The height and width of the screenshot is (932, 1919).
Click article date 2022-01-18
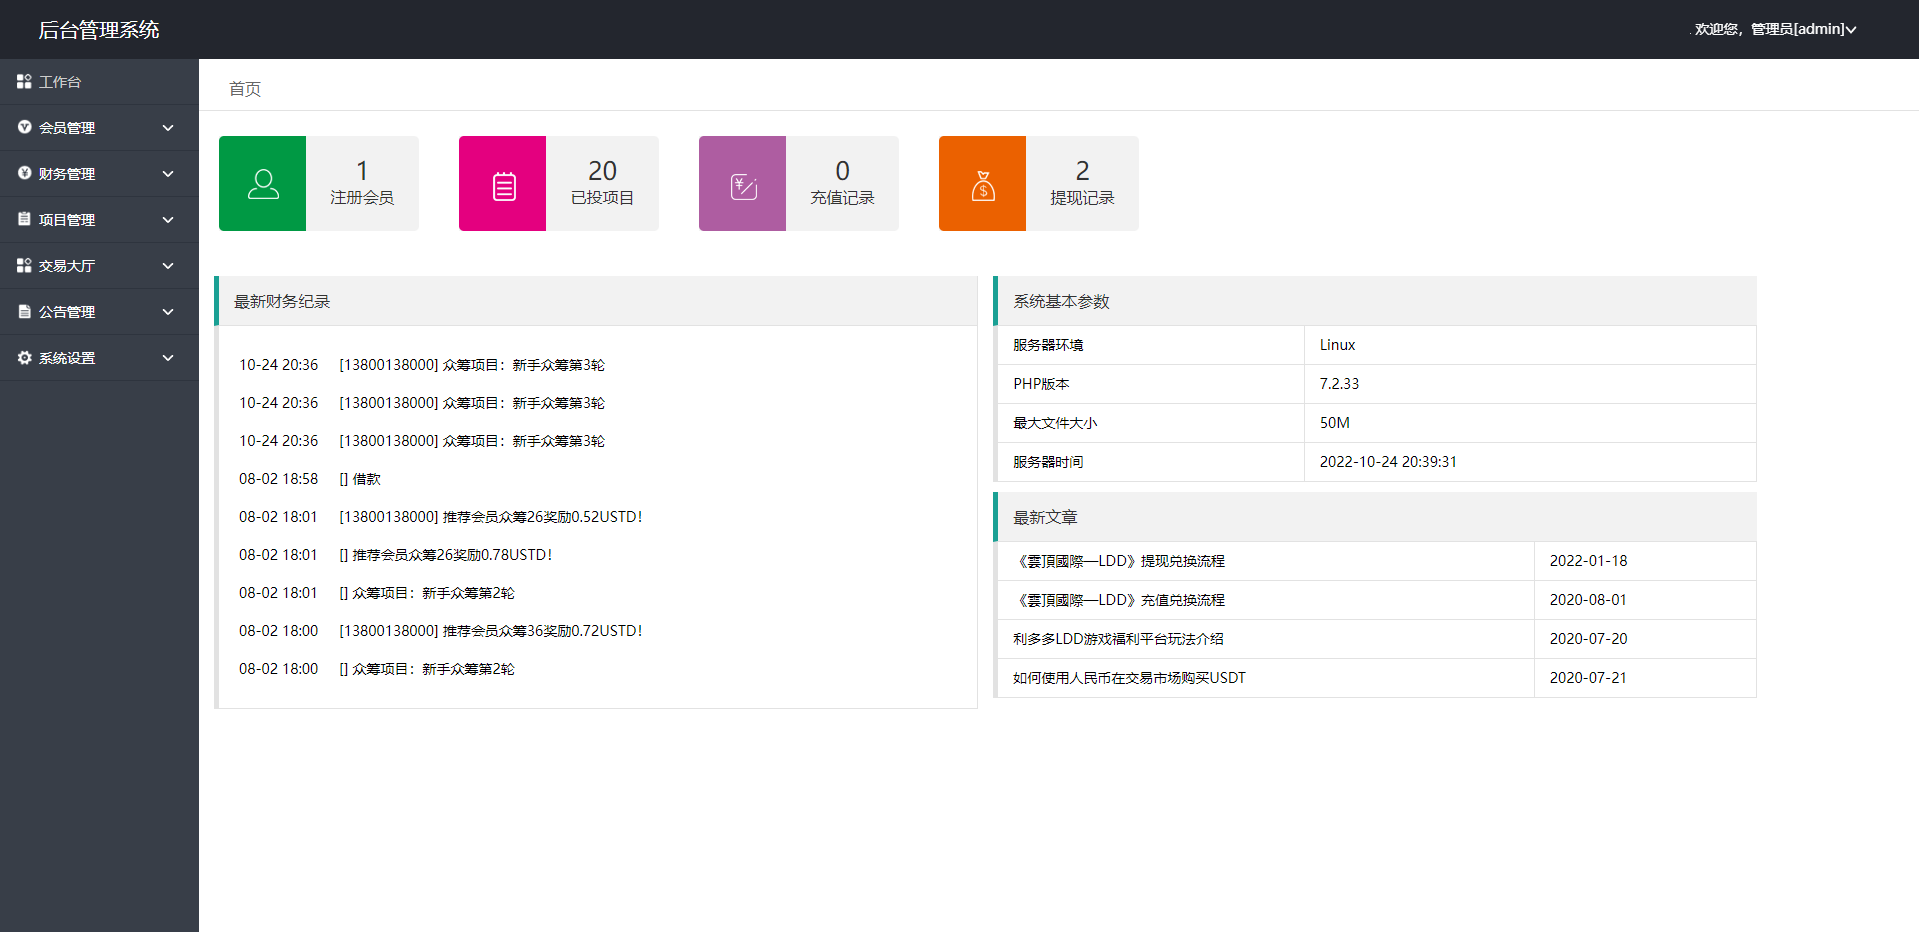[1588, 561]
